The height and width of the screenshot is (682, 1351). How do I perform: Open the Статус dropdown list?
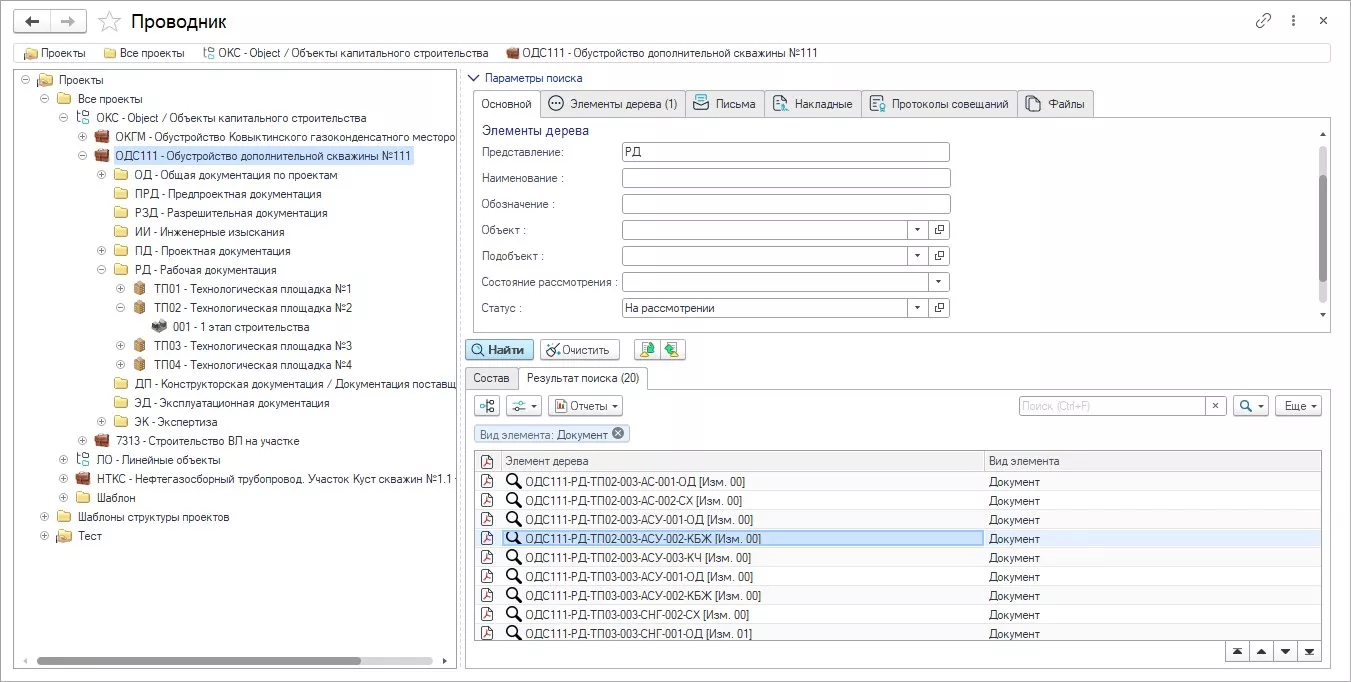(x=918, y=308)
